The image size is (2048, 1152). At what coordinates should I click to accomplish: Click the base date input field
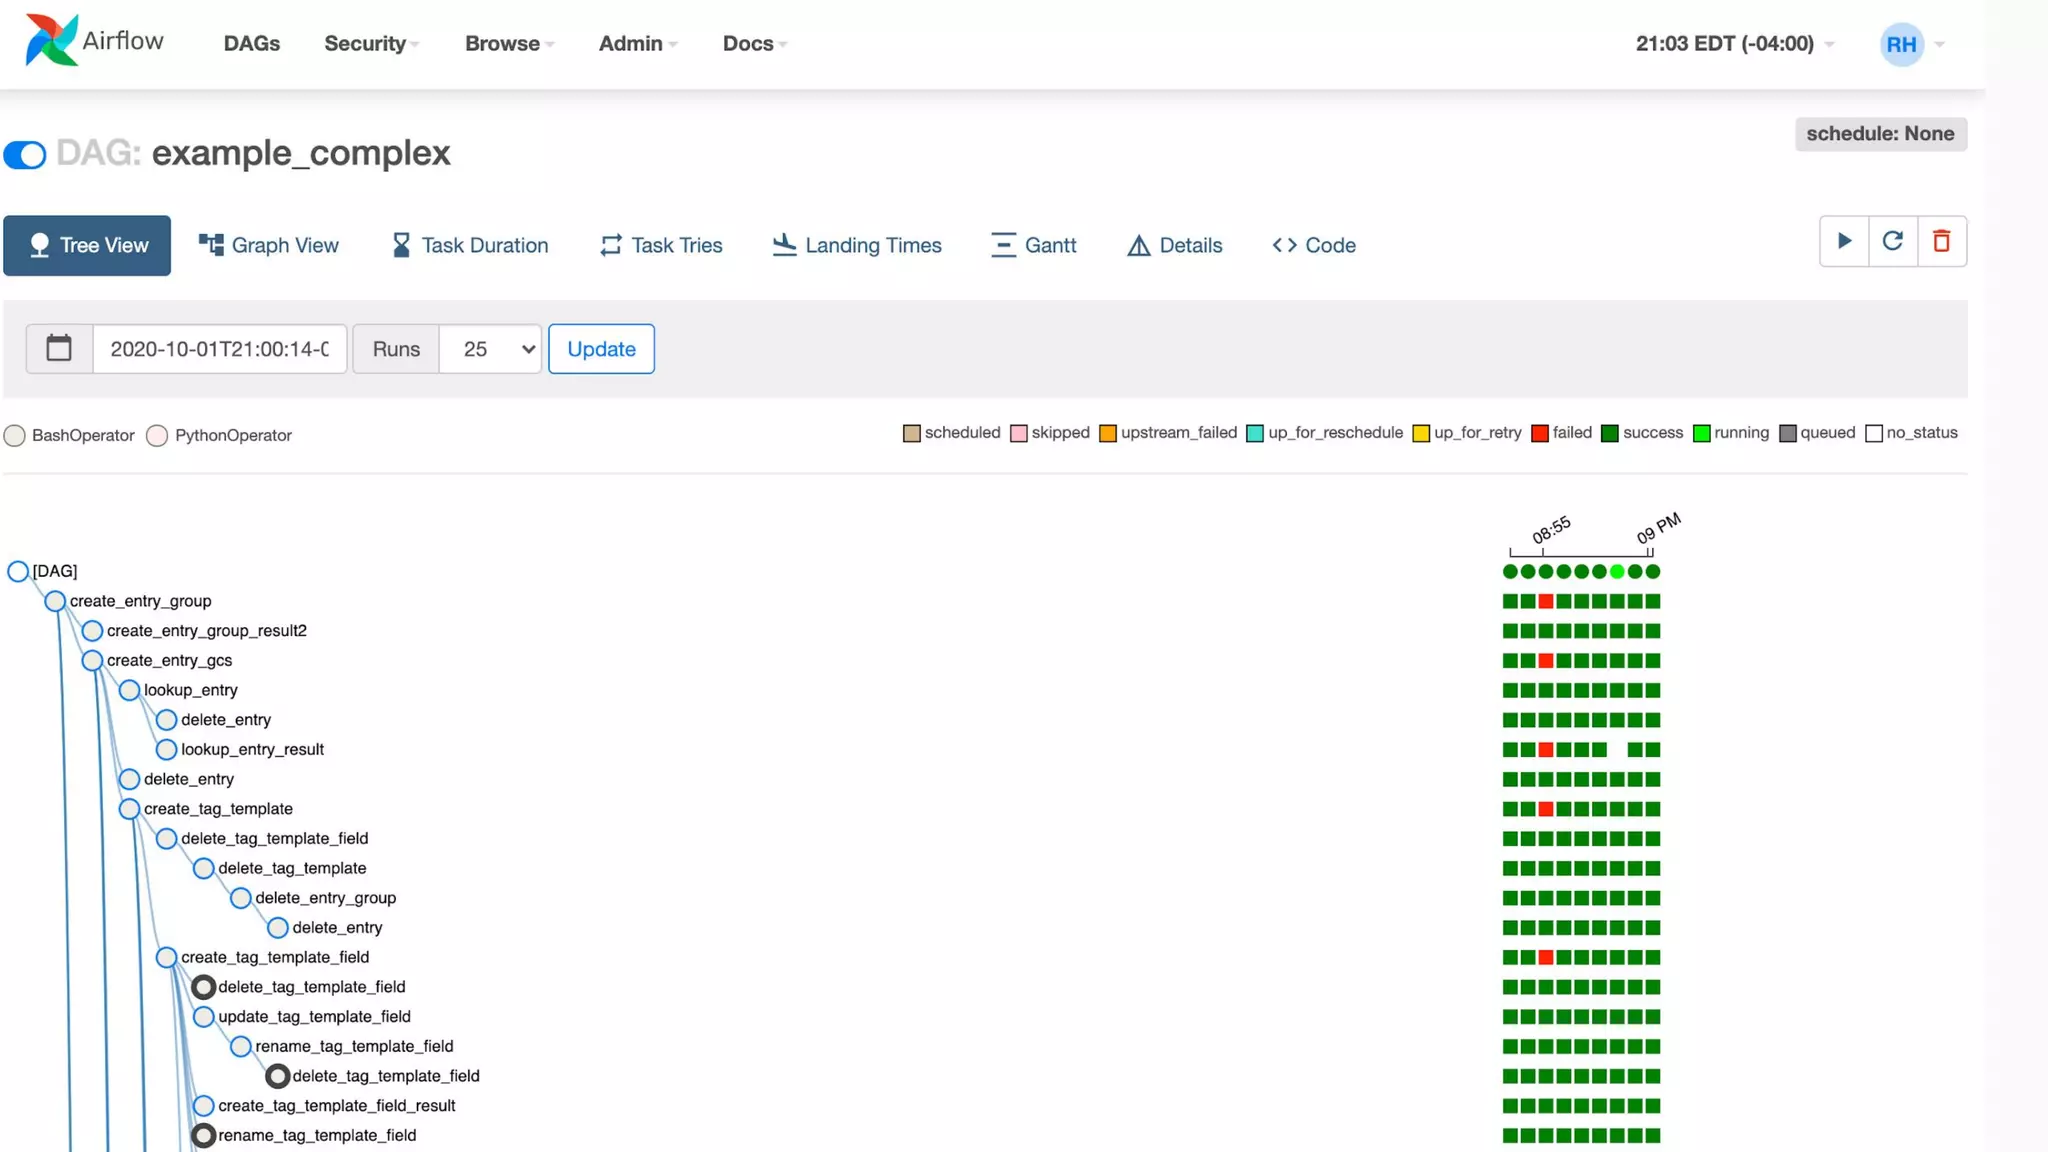219,349
